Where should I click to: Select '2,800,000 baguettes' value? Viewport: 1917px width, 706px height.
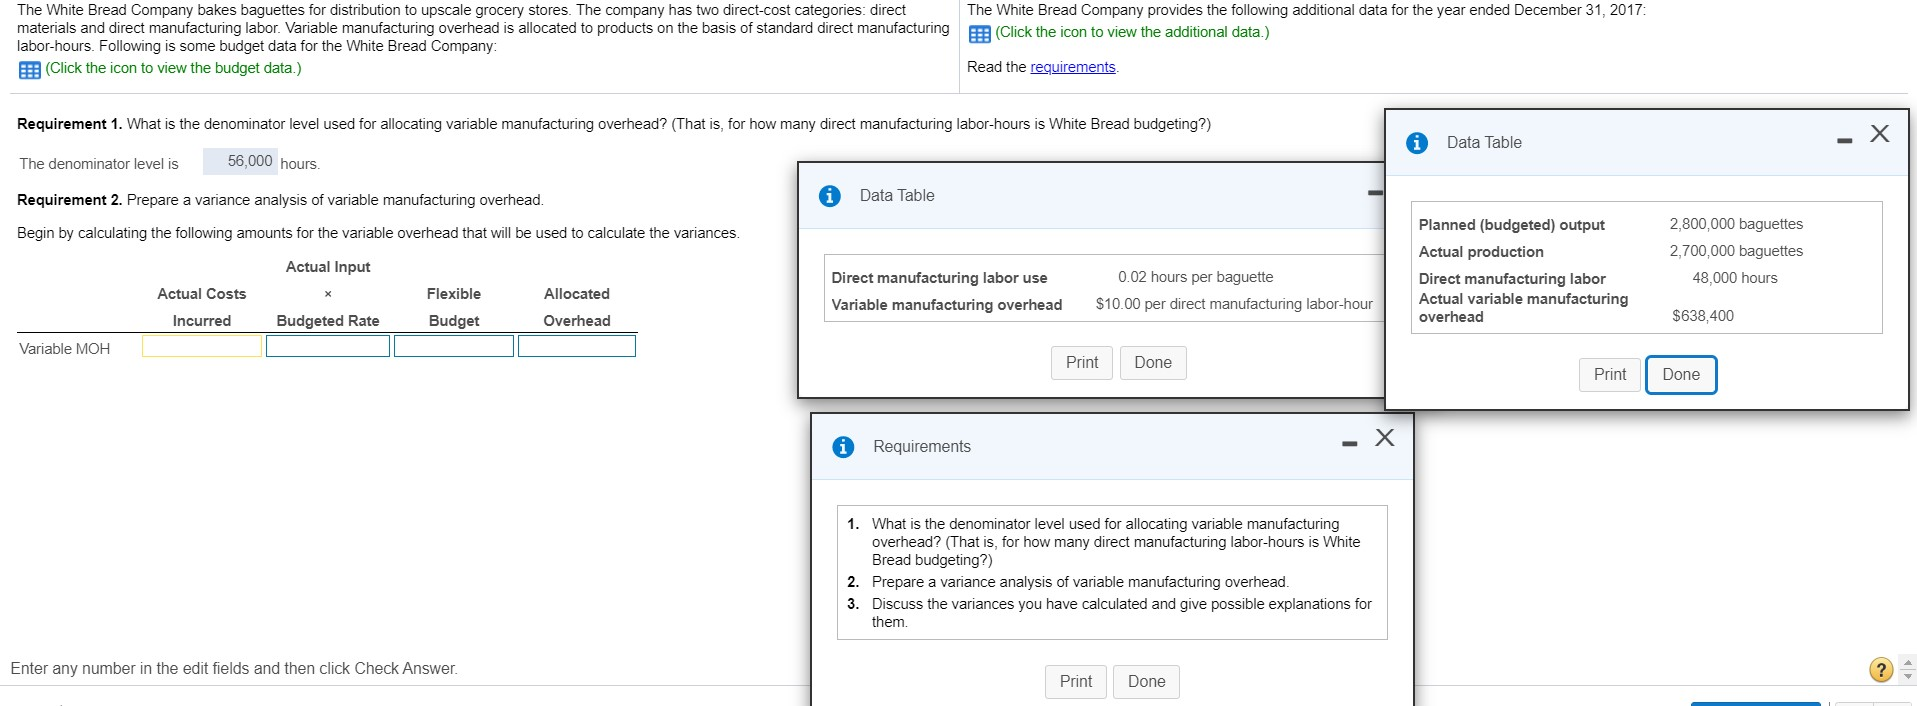tap(1736, 224)
